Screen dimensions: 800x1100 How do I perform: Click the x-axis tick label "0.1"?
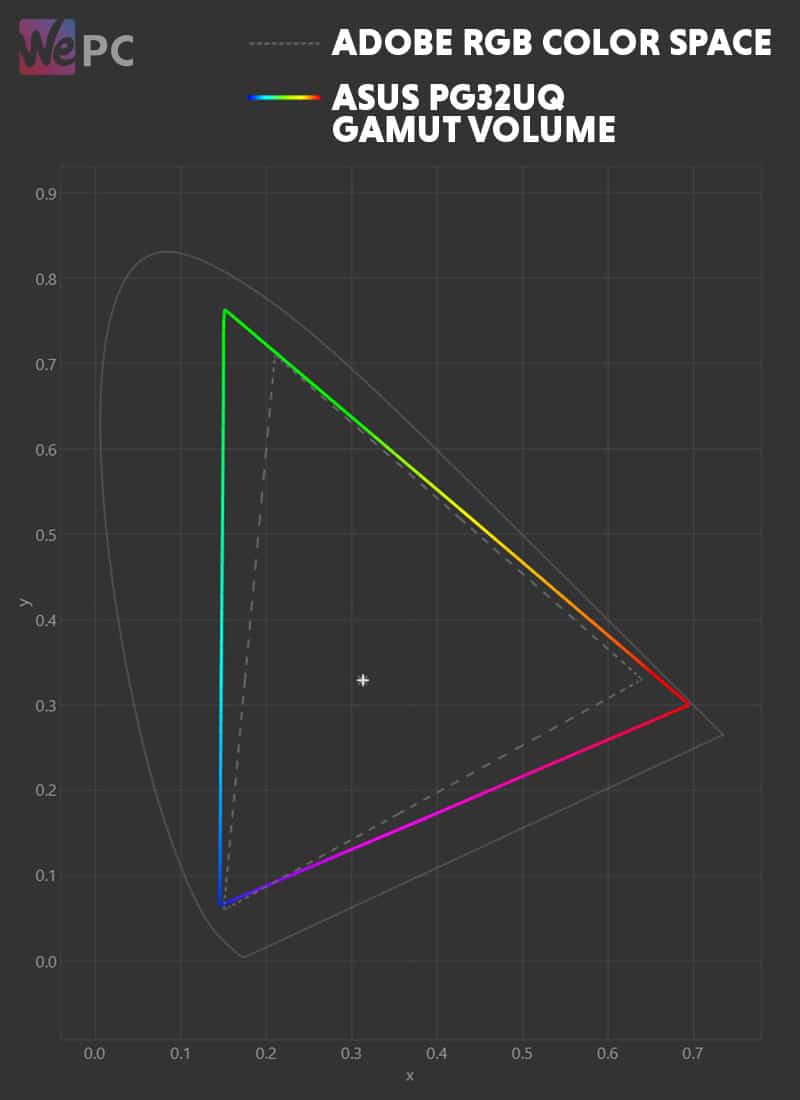click(180, 1054)
